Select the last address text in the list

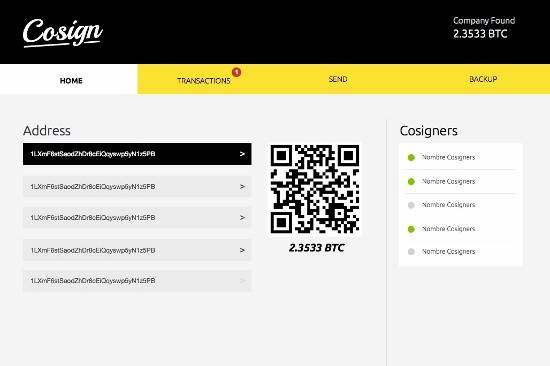pos(93,280)
